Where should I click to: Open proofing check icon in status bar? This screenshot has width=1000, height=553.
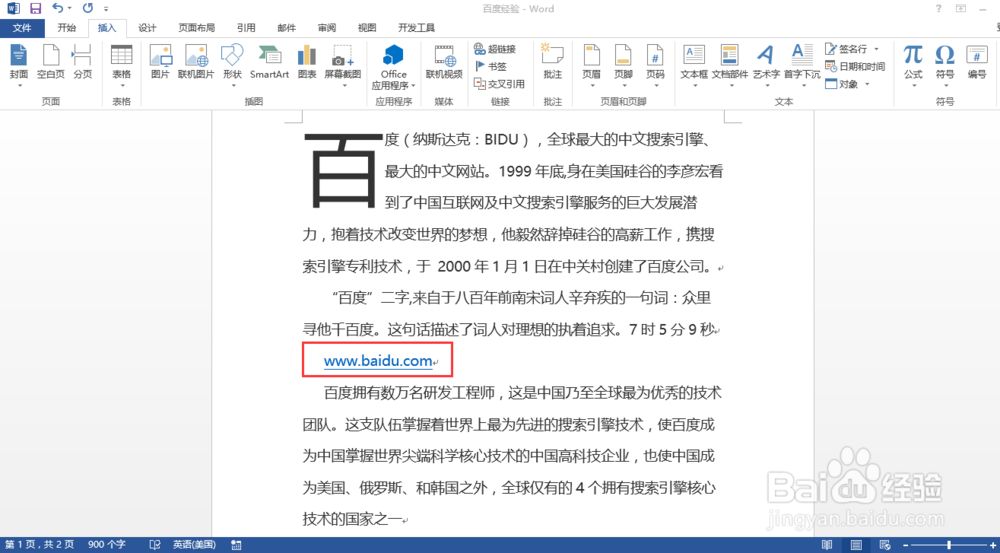click(x=154, y=545)
